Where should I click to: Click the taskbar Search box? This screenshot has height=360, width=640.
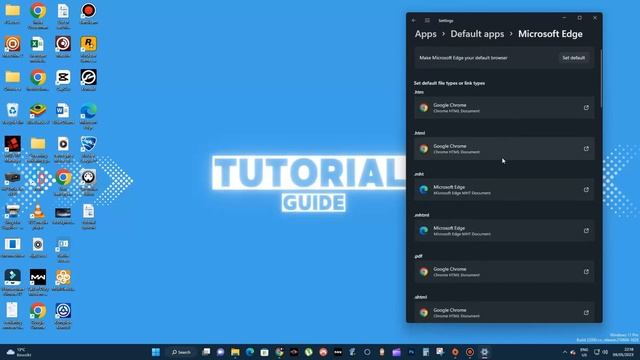[x=181, y=352]
